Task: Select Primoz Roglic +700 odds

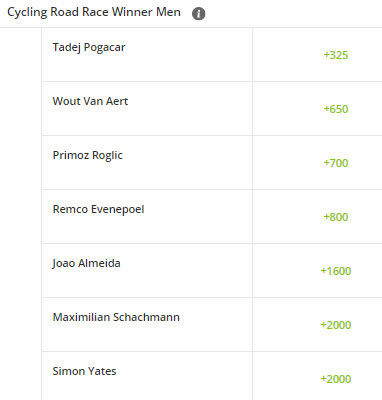Action: pyautogui.click(x=336, y=163)
